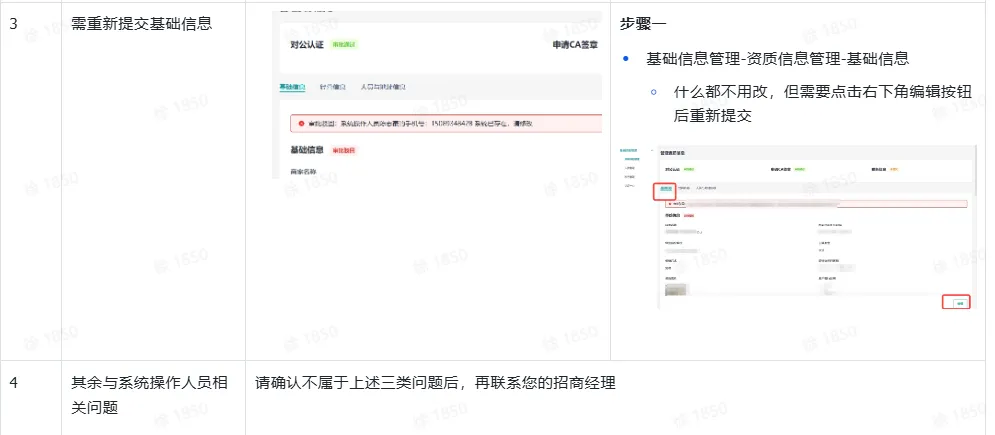Viewport: 995px width, 435px height.
Task: Select the tab between 基础信息 and 人员 tabs
Action: click(x=333, y=87)
